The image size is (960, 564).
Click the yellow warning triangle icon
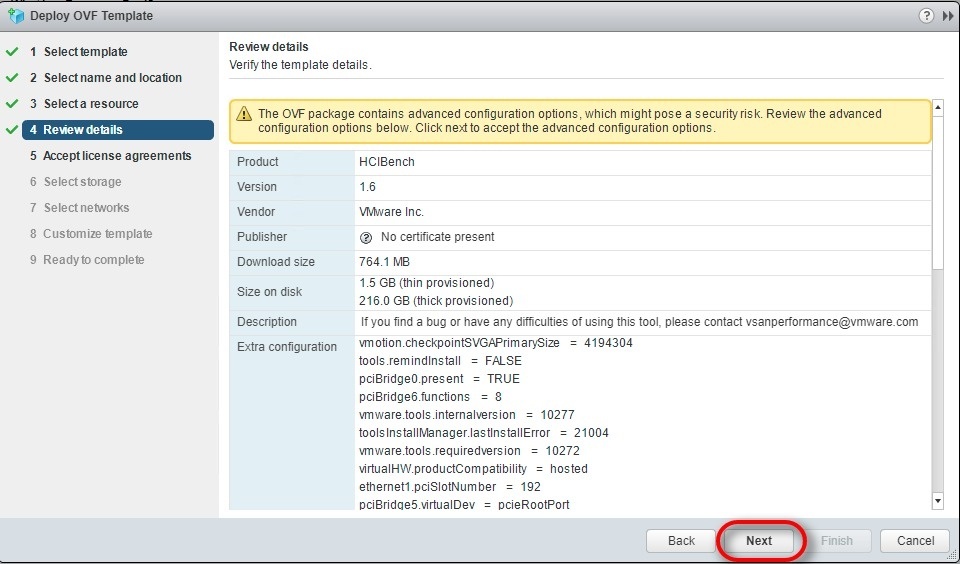coord(243,114)
